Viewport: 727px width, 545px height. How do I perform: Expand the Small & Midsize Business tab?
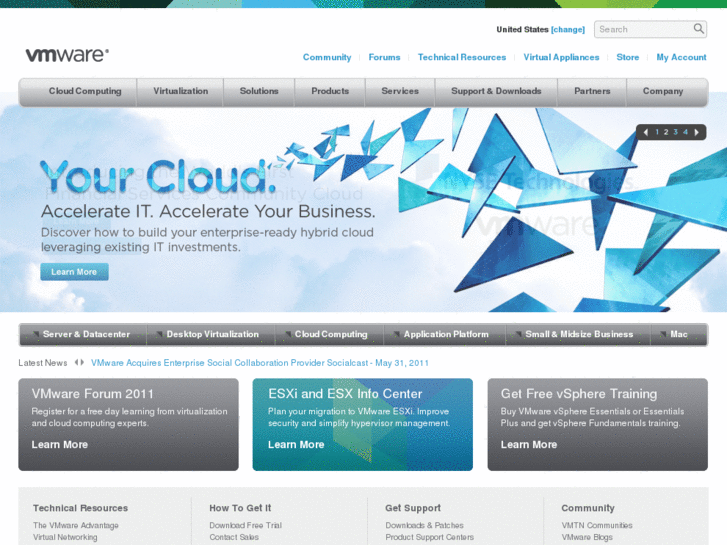click(578, 334)
